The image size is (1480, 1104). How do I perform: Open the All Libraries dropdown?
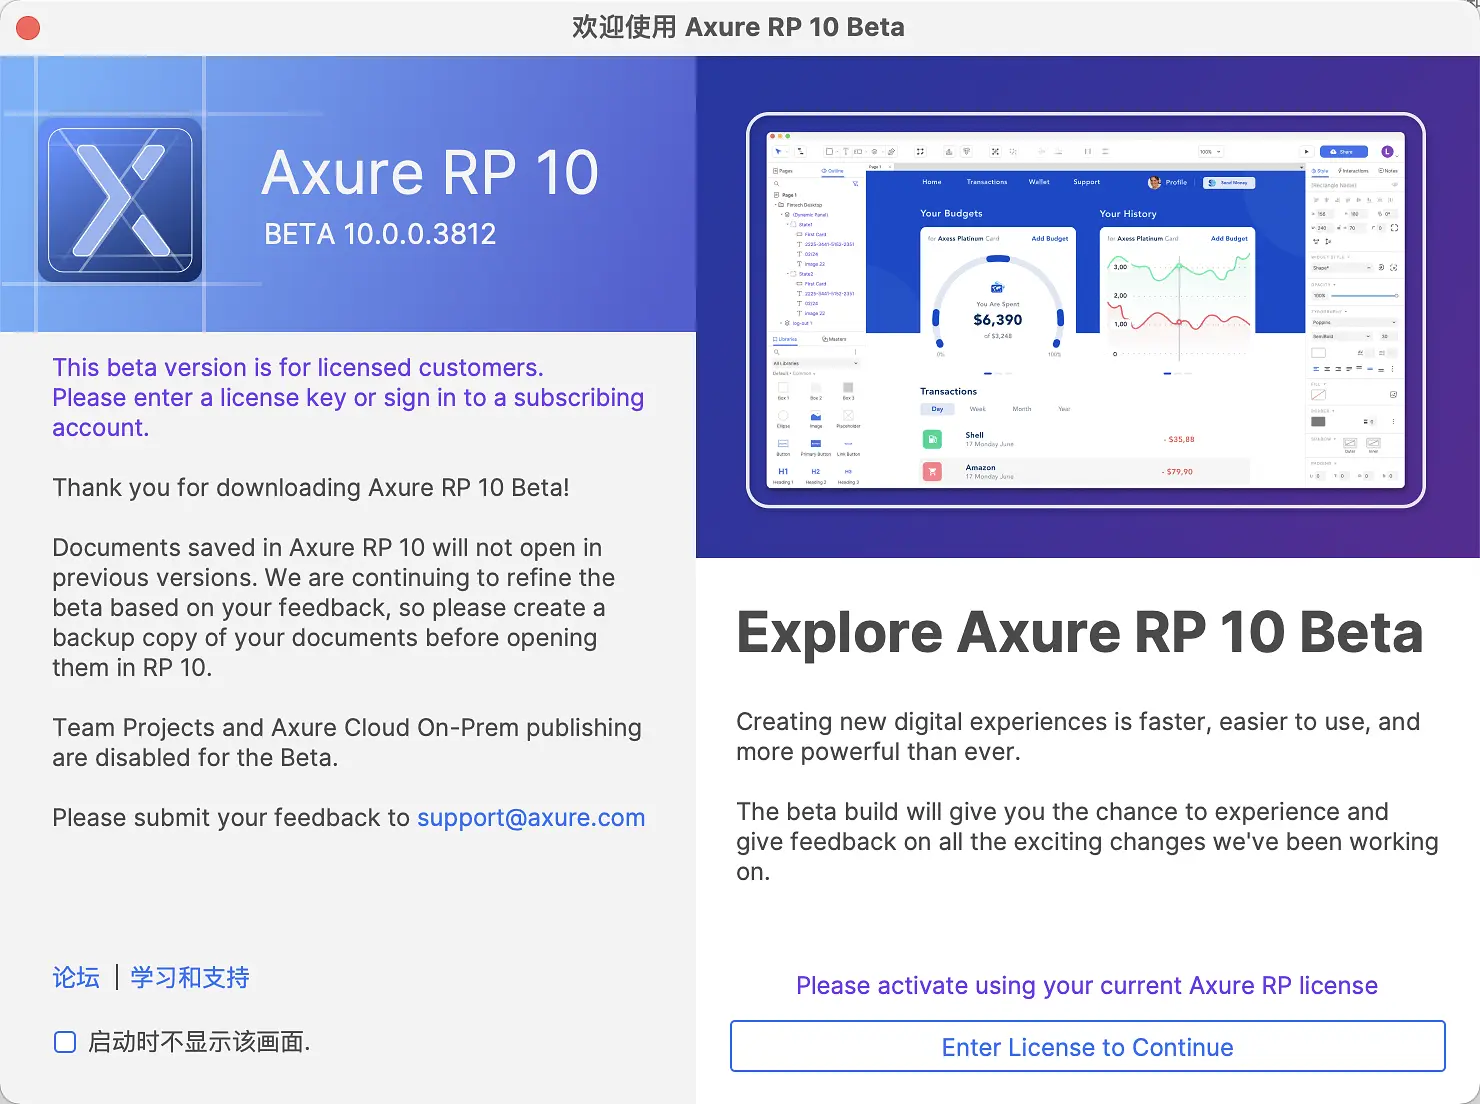814,363
